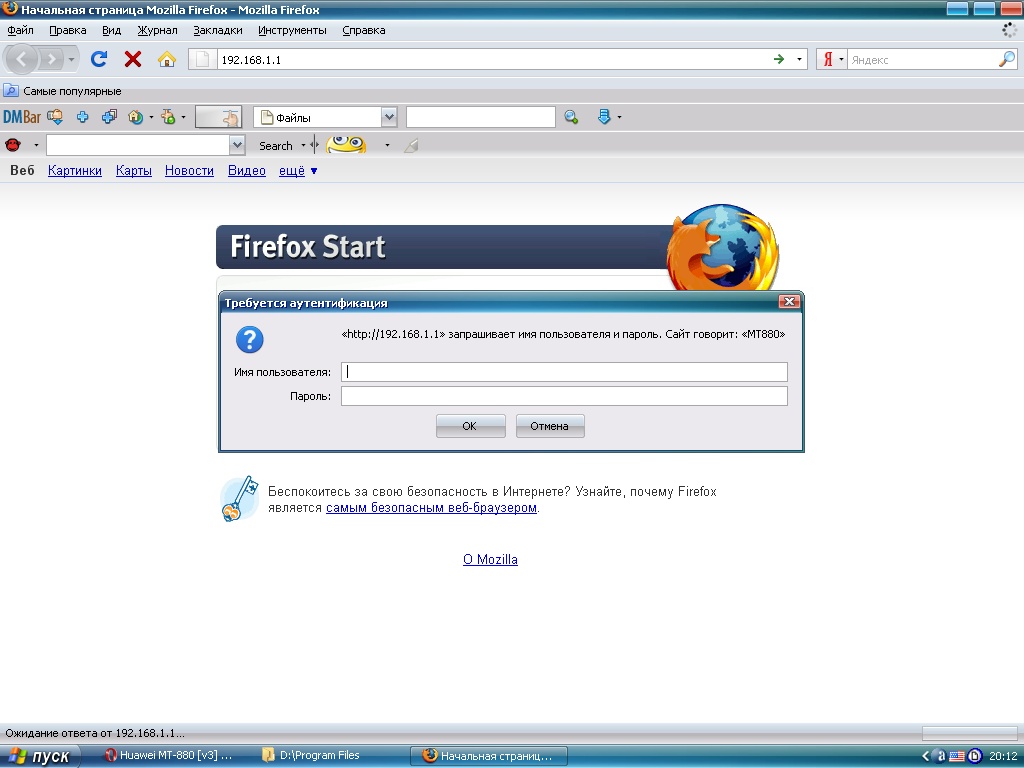Viewport: 1024px width, 768px height.
Task: Click the Yandex search magnifier icon
Action: pyautogui.click(x=1006, y=60)
